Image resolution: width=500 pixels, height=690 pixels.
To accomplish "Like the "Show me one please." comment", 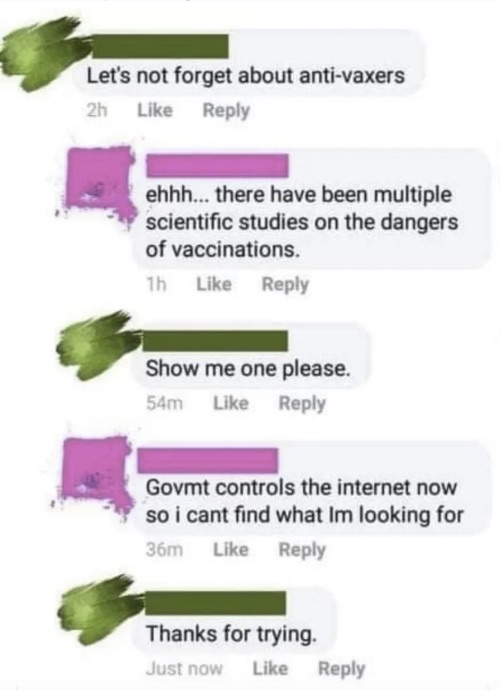I will [231, 403].
